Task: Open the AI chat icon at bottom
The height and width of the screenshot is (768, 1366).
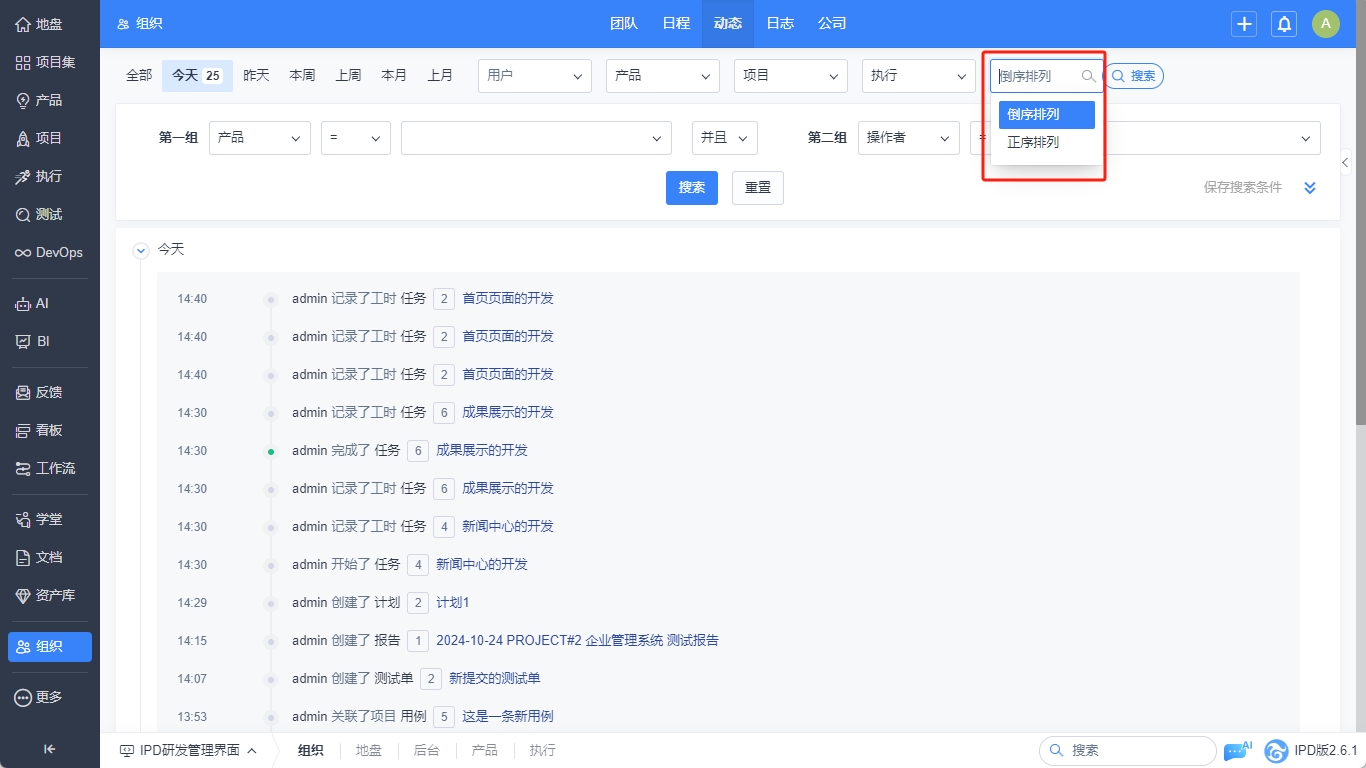Action: coord(1237,750)
